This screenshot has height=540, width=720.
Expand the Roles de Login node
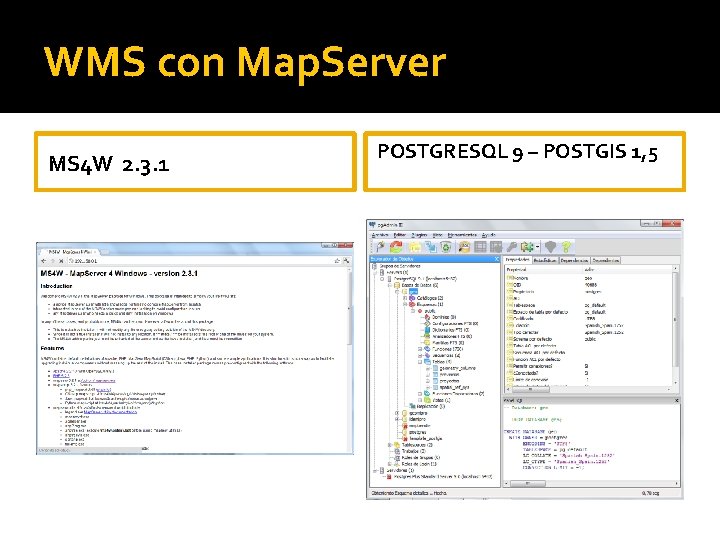(390, 464)
